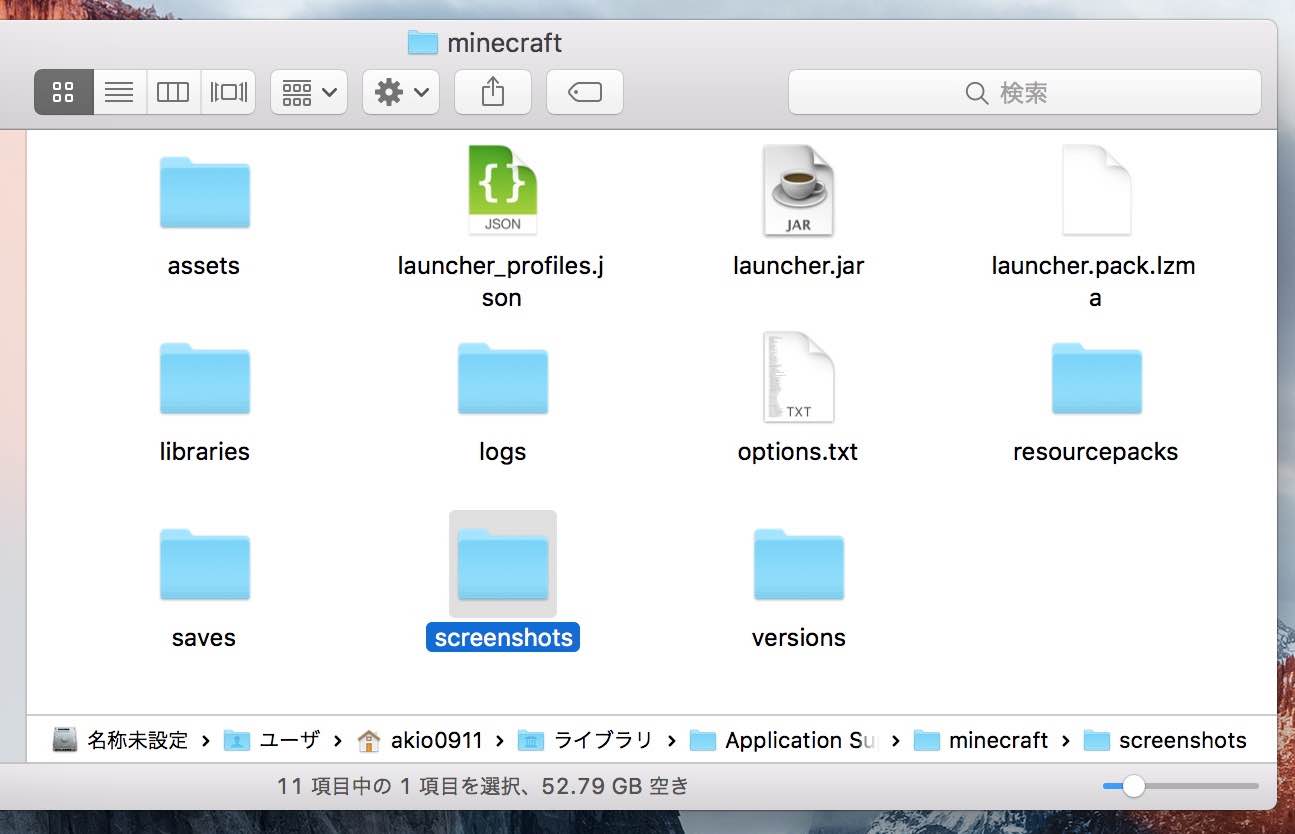Viewport: 1295px width, 834px height.
Task: Click the 'saves' folder name label
Action: point(204,638)
